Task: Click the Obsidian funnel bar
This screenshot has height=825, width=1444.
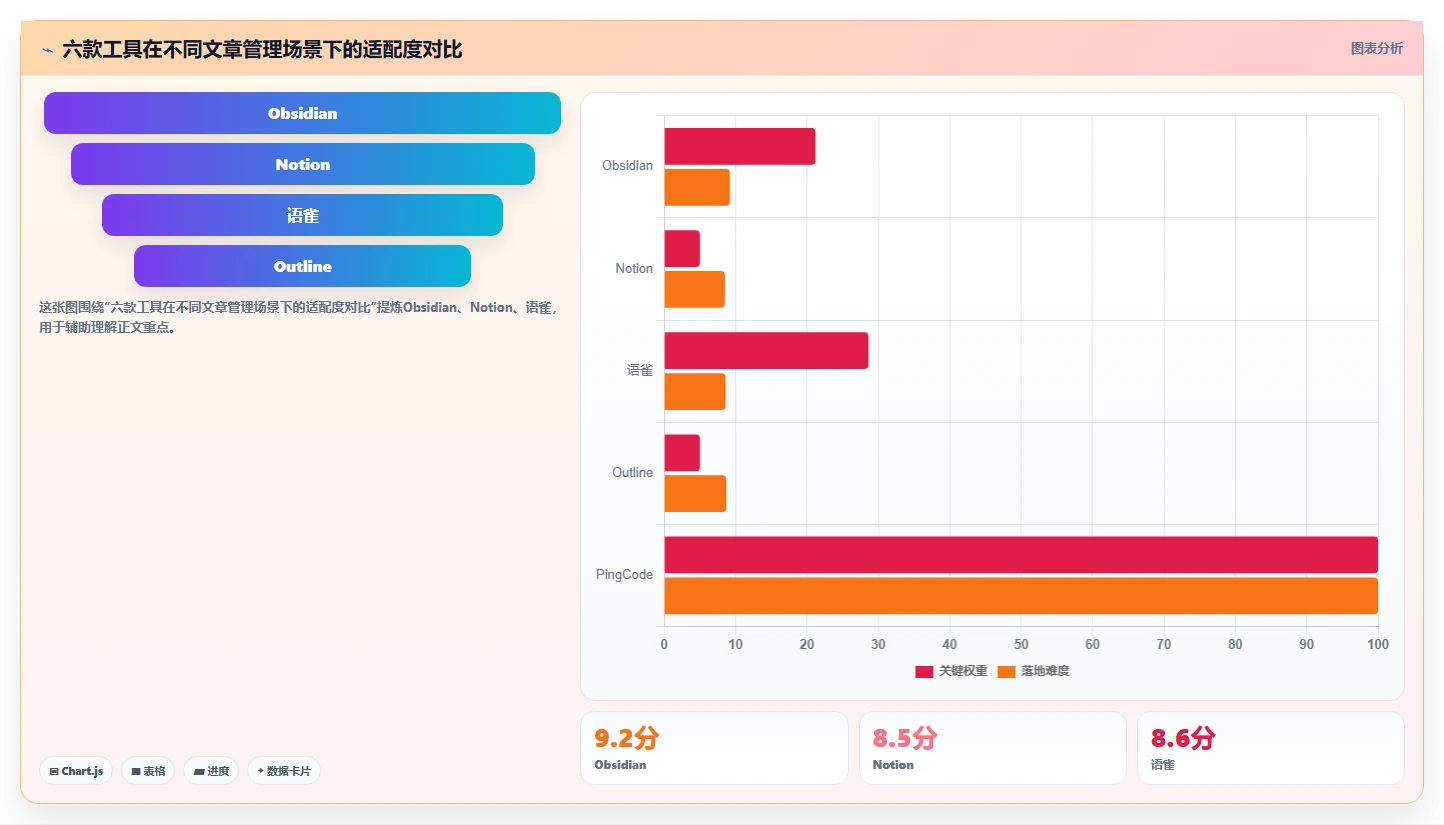Action: click(x=302, y=113)
